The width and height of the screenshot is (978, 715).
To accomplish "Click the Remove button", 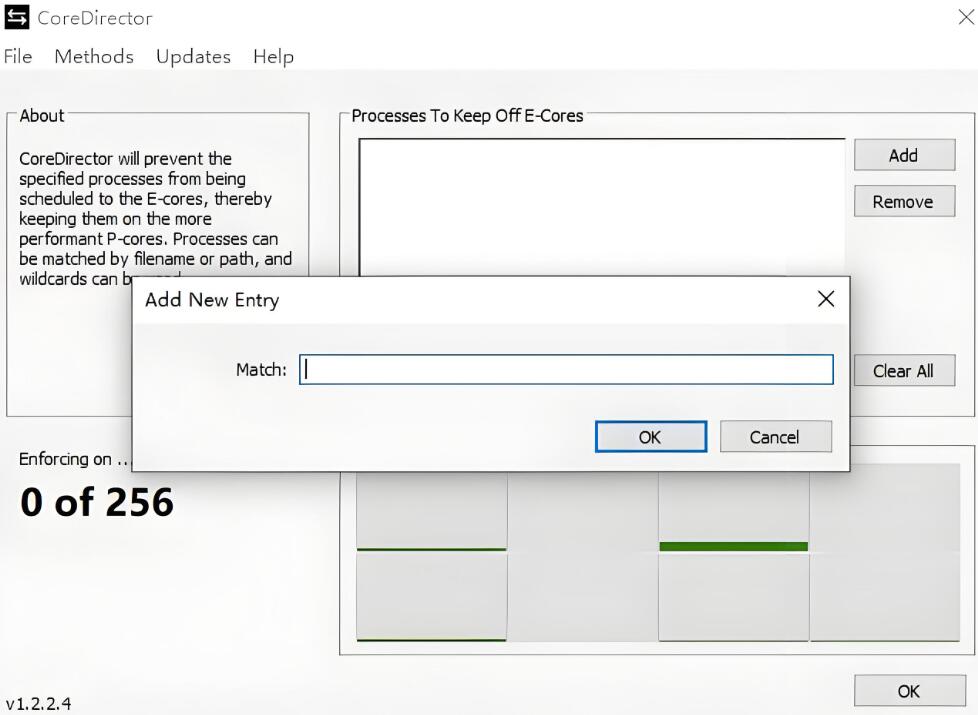I will [904, 202].
